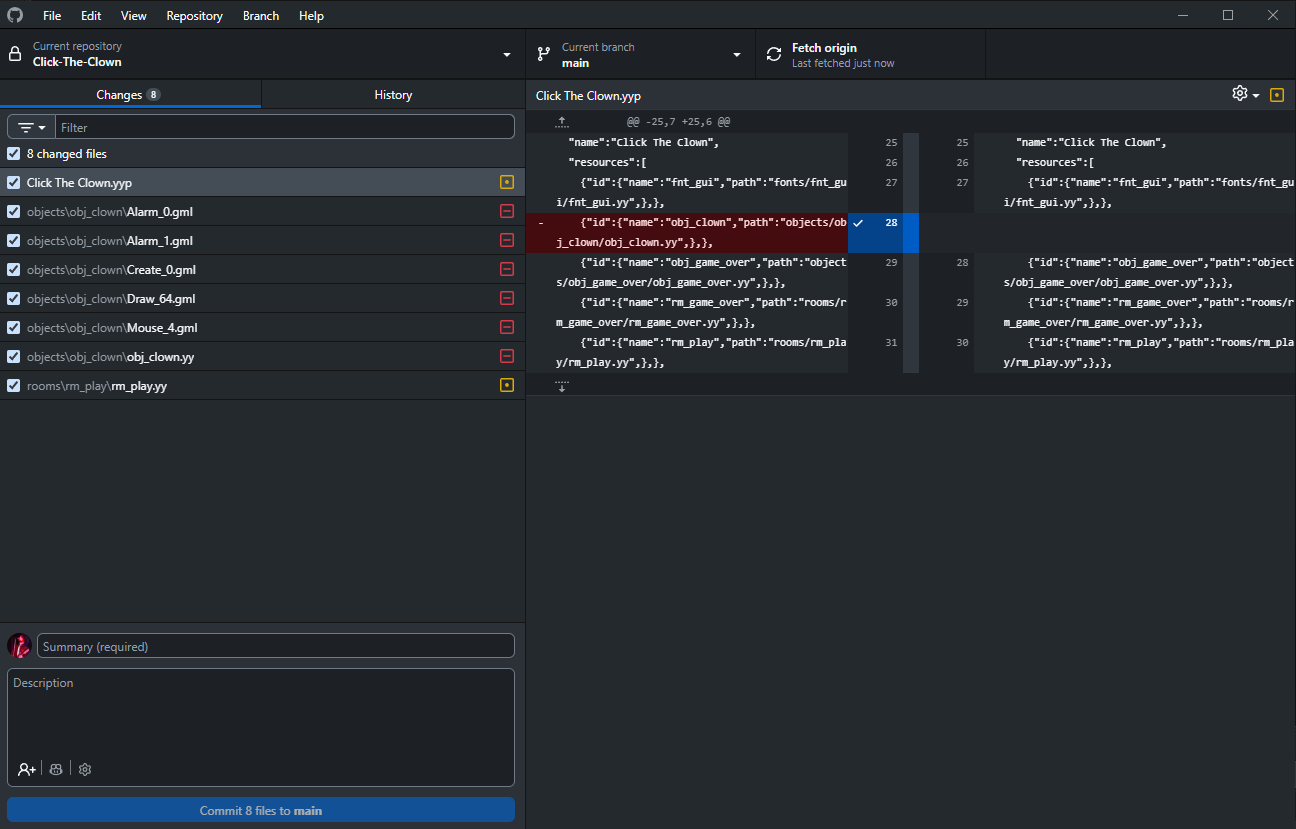Viewport: 1296px width, 829px height.
Task: Uncheck the Draw_64.gml checkbox
Action: pyautogui.click(x=13, y=299)
